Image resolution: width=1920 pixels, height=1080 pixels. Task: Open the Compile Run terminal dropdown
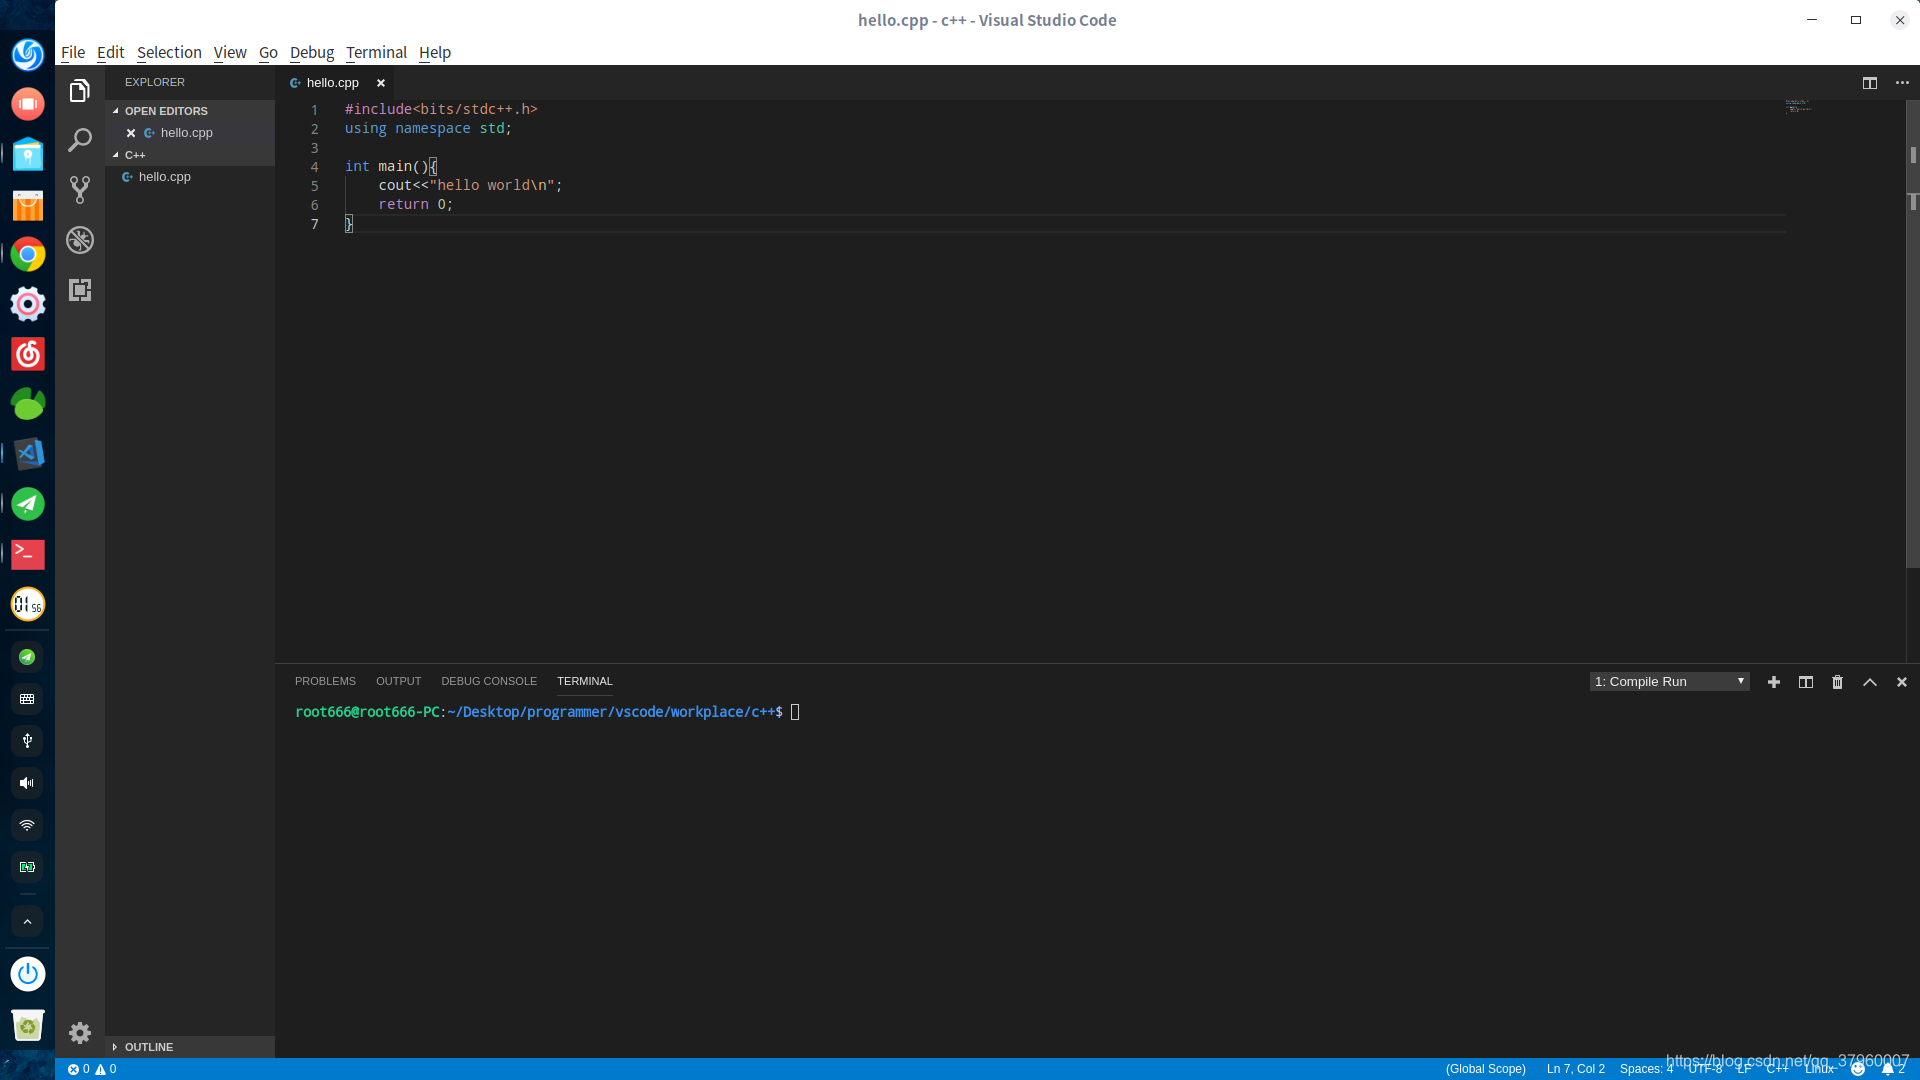(1668, 682)
